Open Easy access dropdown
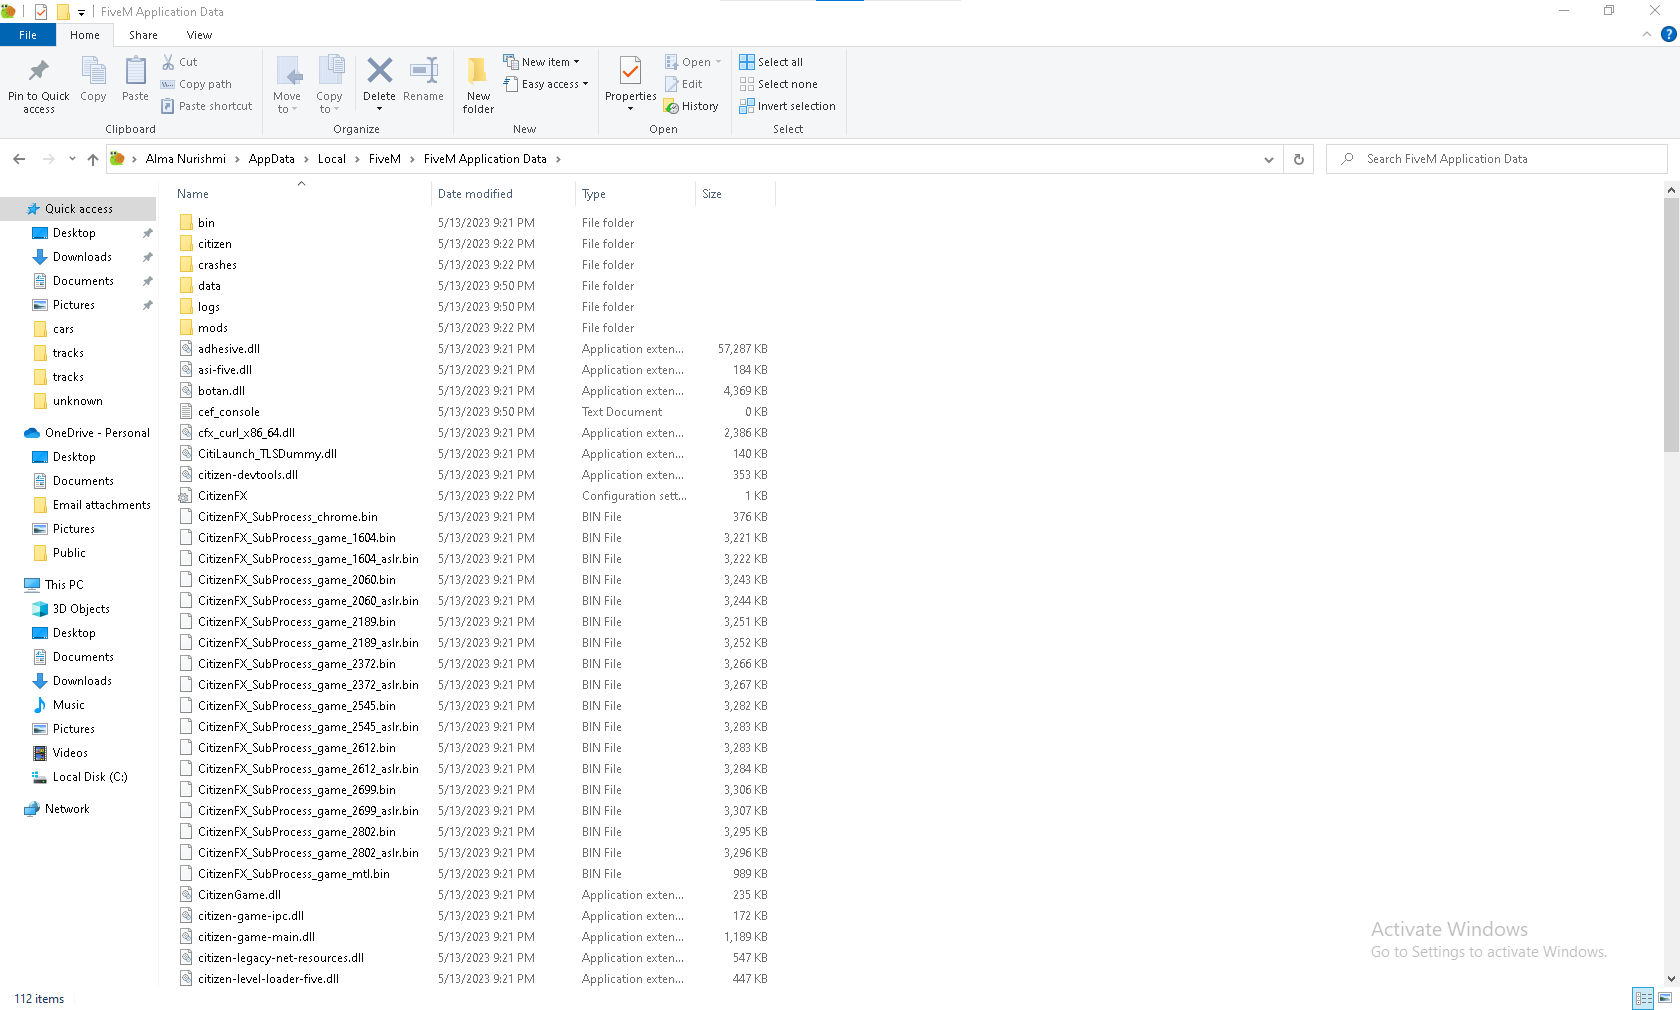This screenshot has height=1010, width=1680. [546, 84]
